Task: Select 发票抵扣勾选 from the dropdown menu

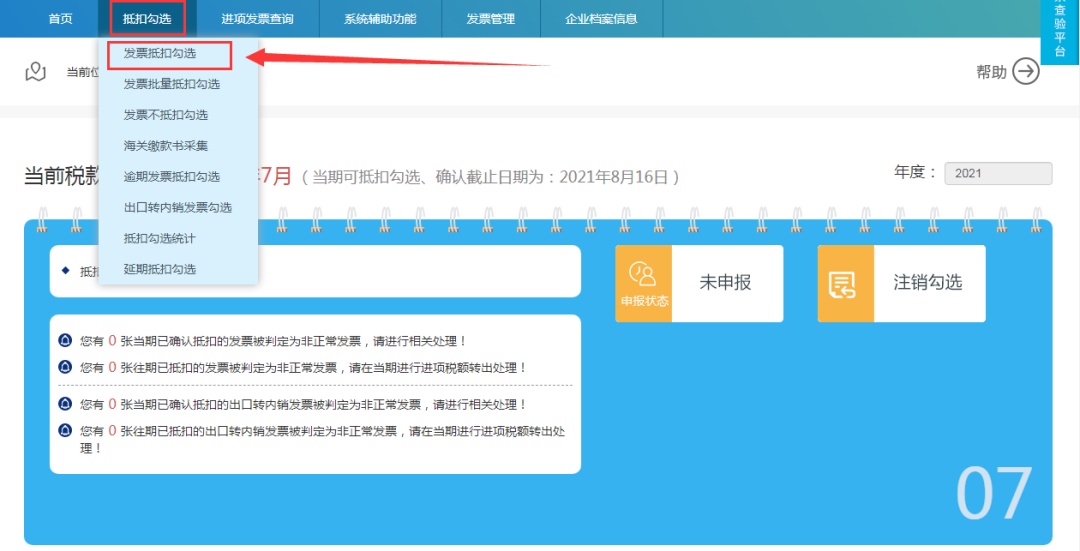Action: [160, 53]
